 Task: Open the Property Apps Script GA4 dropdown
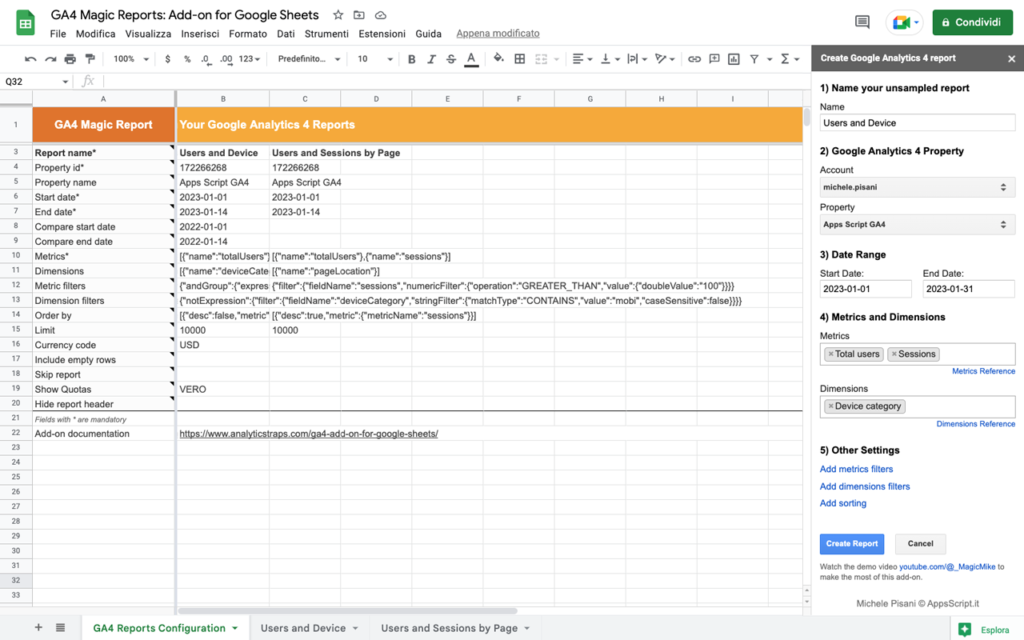(917, 225)
